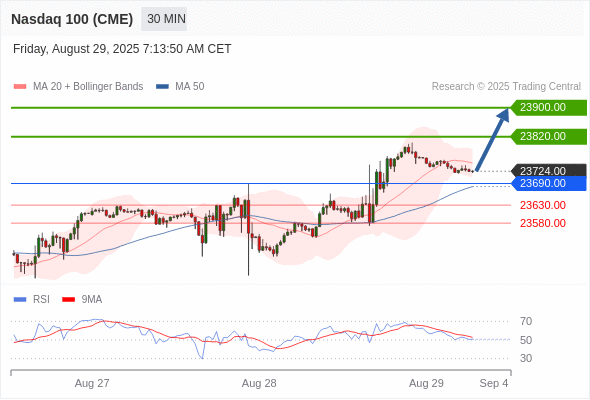The image size is (590, 400).
Task: Click the 23690.00 blue pivot label
Action: coord(549,184)
